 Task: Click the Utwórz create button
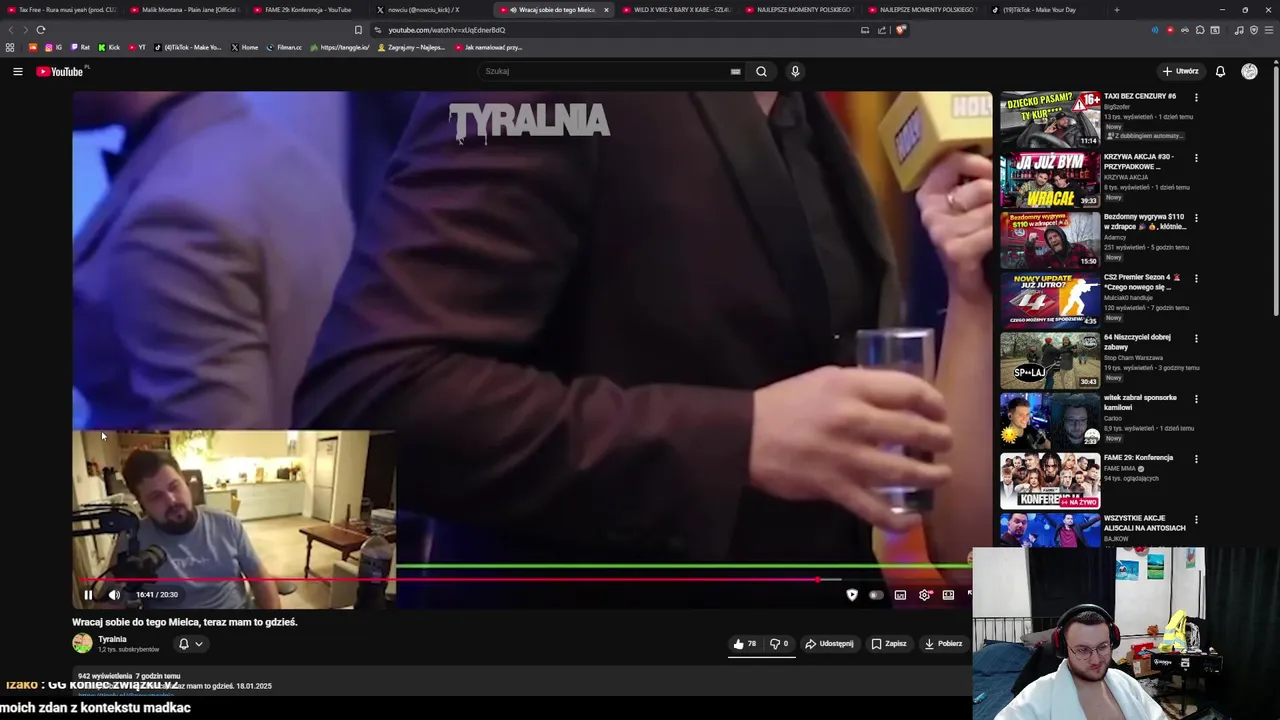click(1180, 71)
